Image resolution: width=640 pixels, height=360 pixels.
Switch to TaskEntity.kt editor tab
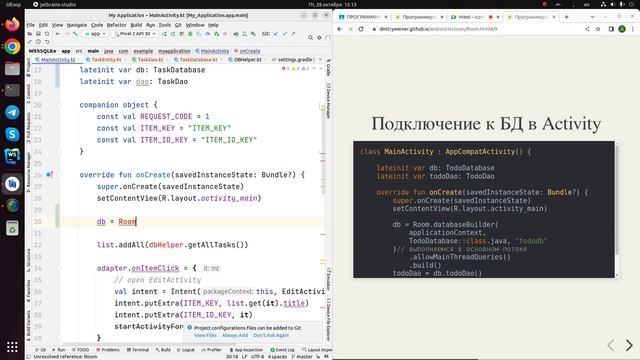pos(106,60)
